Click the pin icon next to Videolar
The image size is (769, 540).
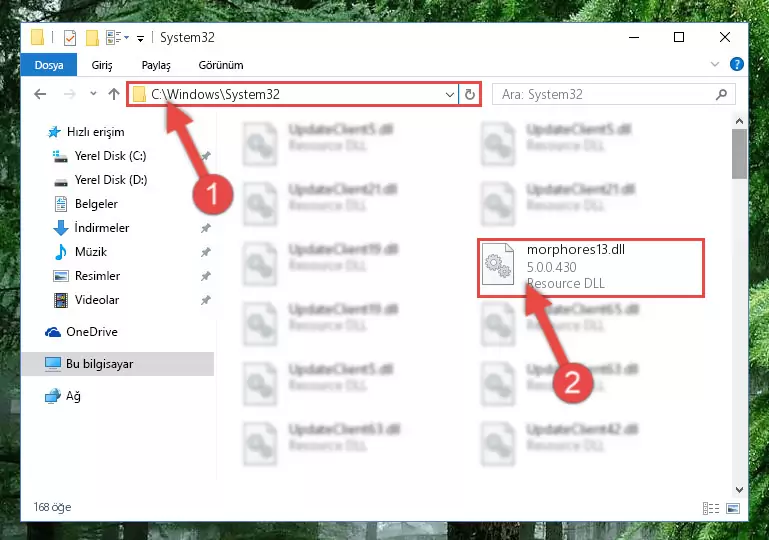coord(206,300)
